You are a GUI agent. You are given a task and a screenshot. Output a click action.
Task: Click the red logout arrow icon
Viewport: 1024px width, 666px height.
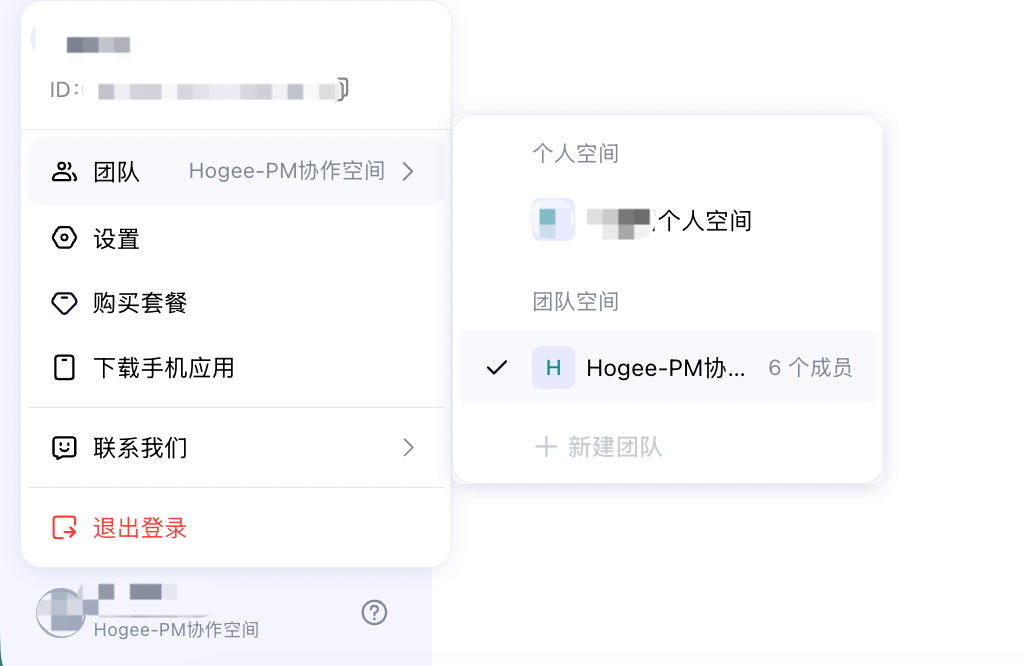pos(64,528)
